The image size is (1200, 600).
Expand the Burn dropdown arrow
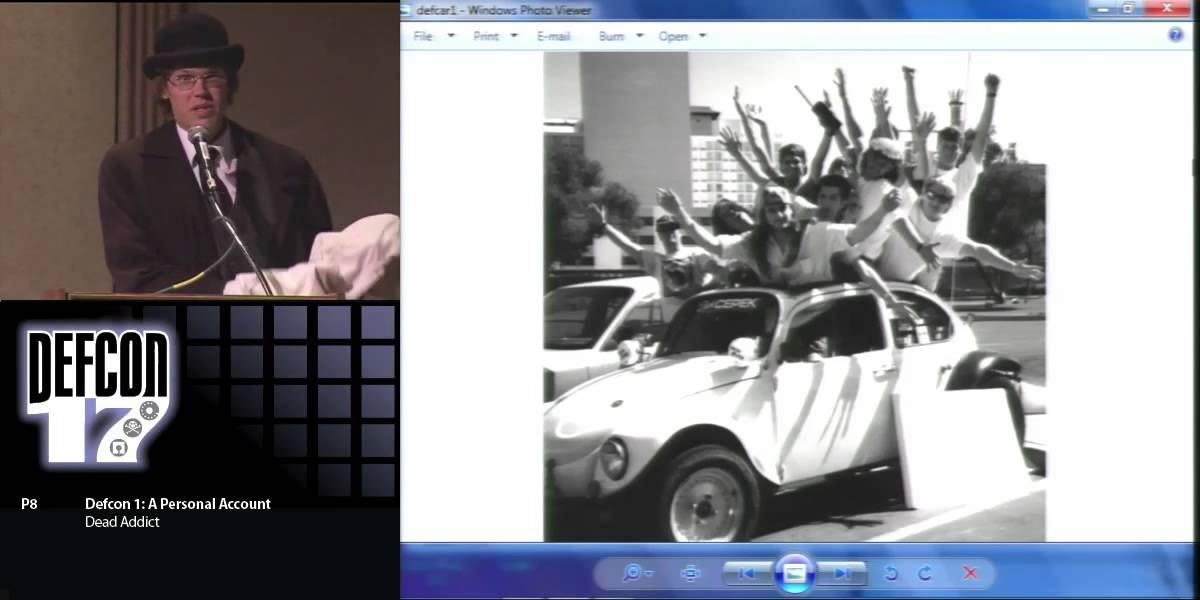coord(639,36)
